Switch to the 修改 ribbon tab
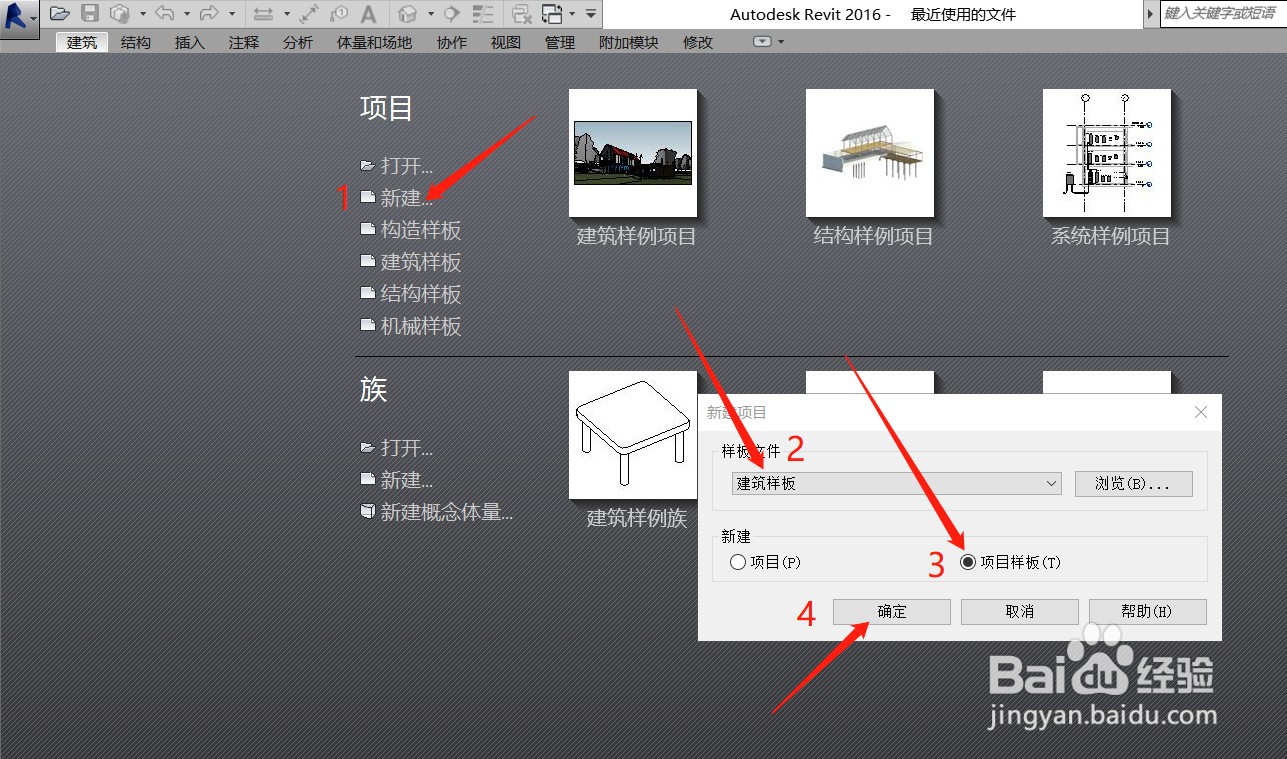The image size is (1287, 759). click(x=697, y=42)
